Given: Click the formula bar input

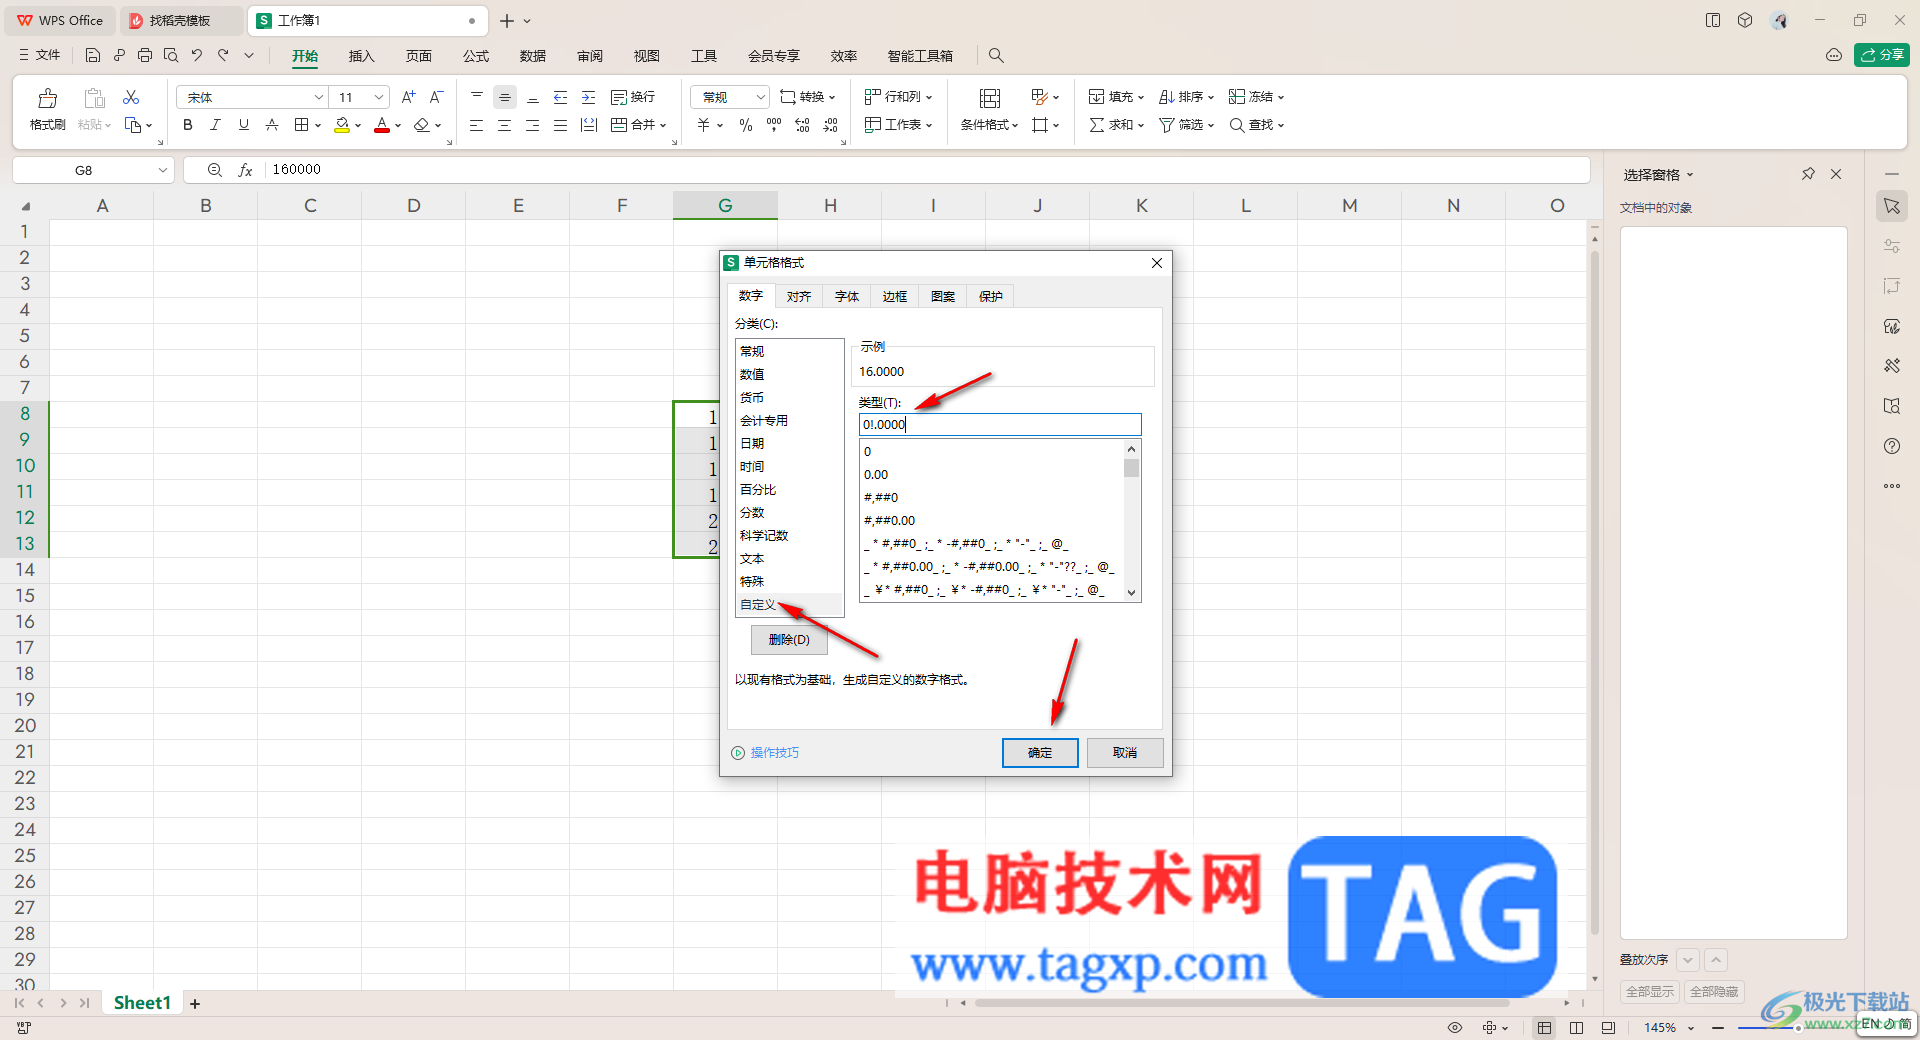Looking at the screenshot, I should (x=925, y=170).
